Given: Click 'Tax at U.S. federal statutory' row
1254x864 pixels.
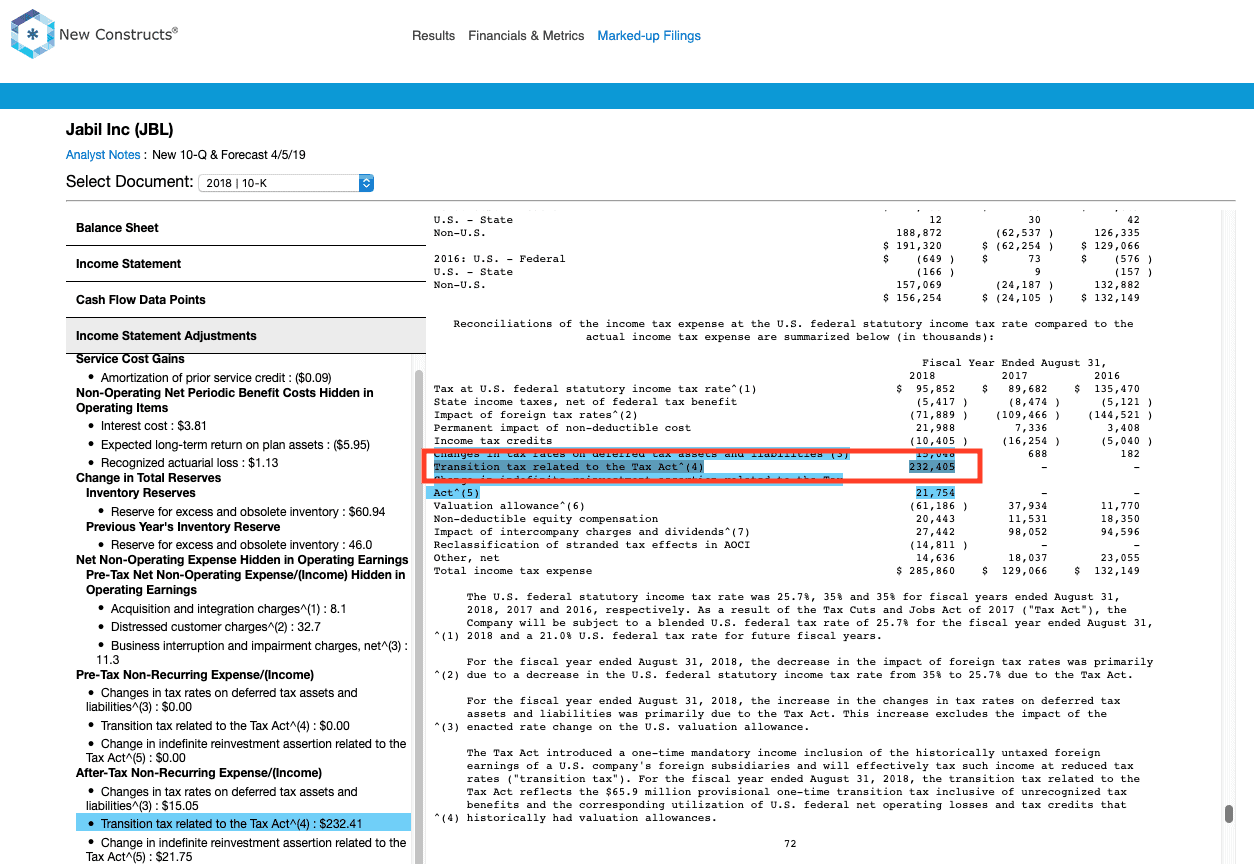Looking at the screenshot, I should click(595, 389).
